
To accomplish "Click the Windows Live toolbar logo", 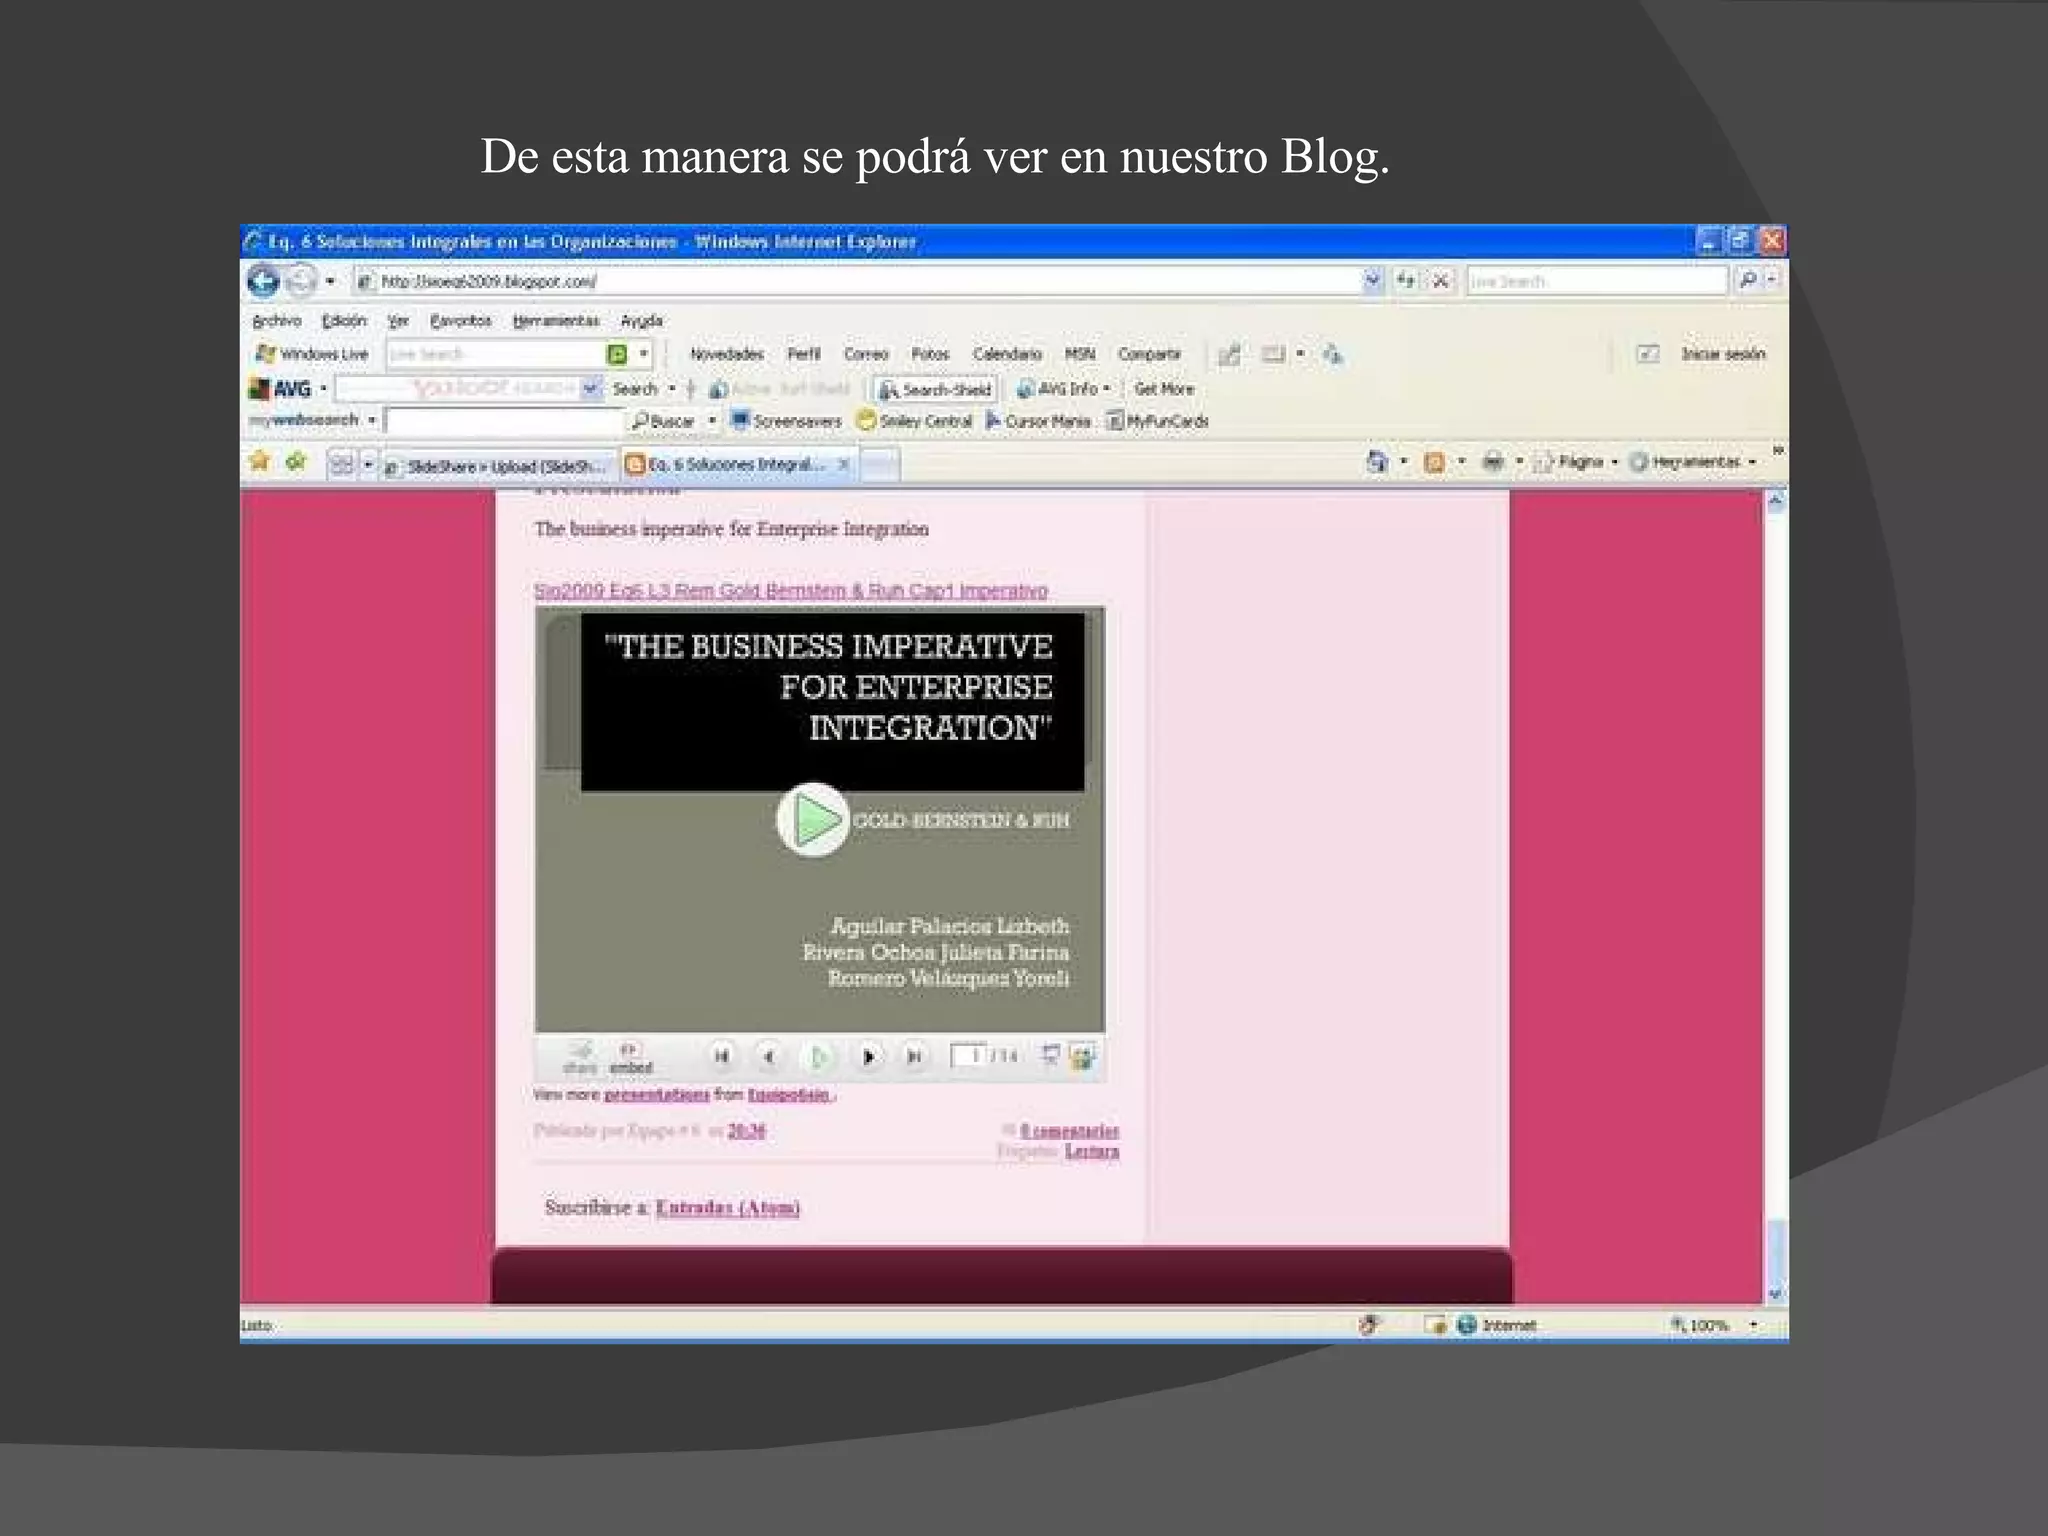I will (311, 354).
